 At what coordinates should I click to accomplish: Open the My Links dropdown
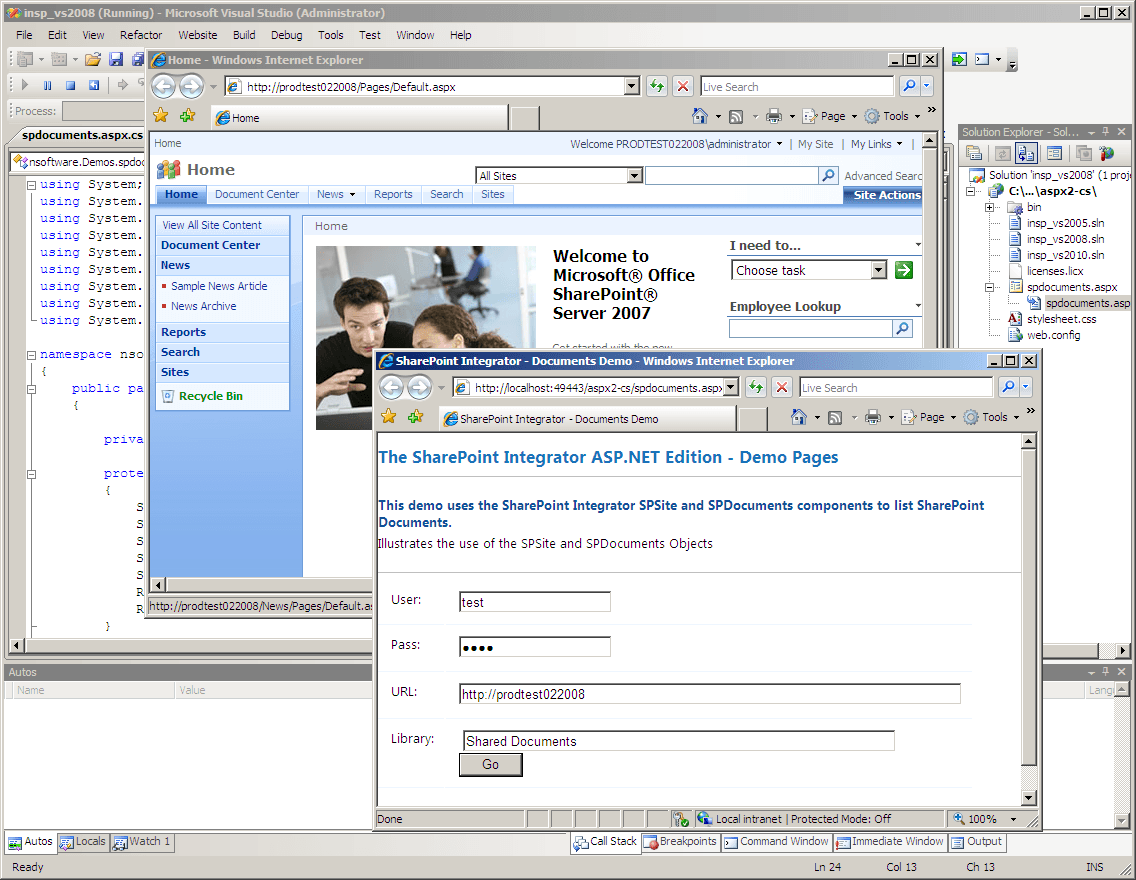point(900,144)
